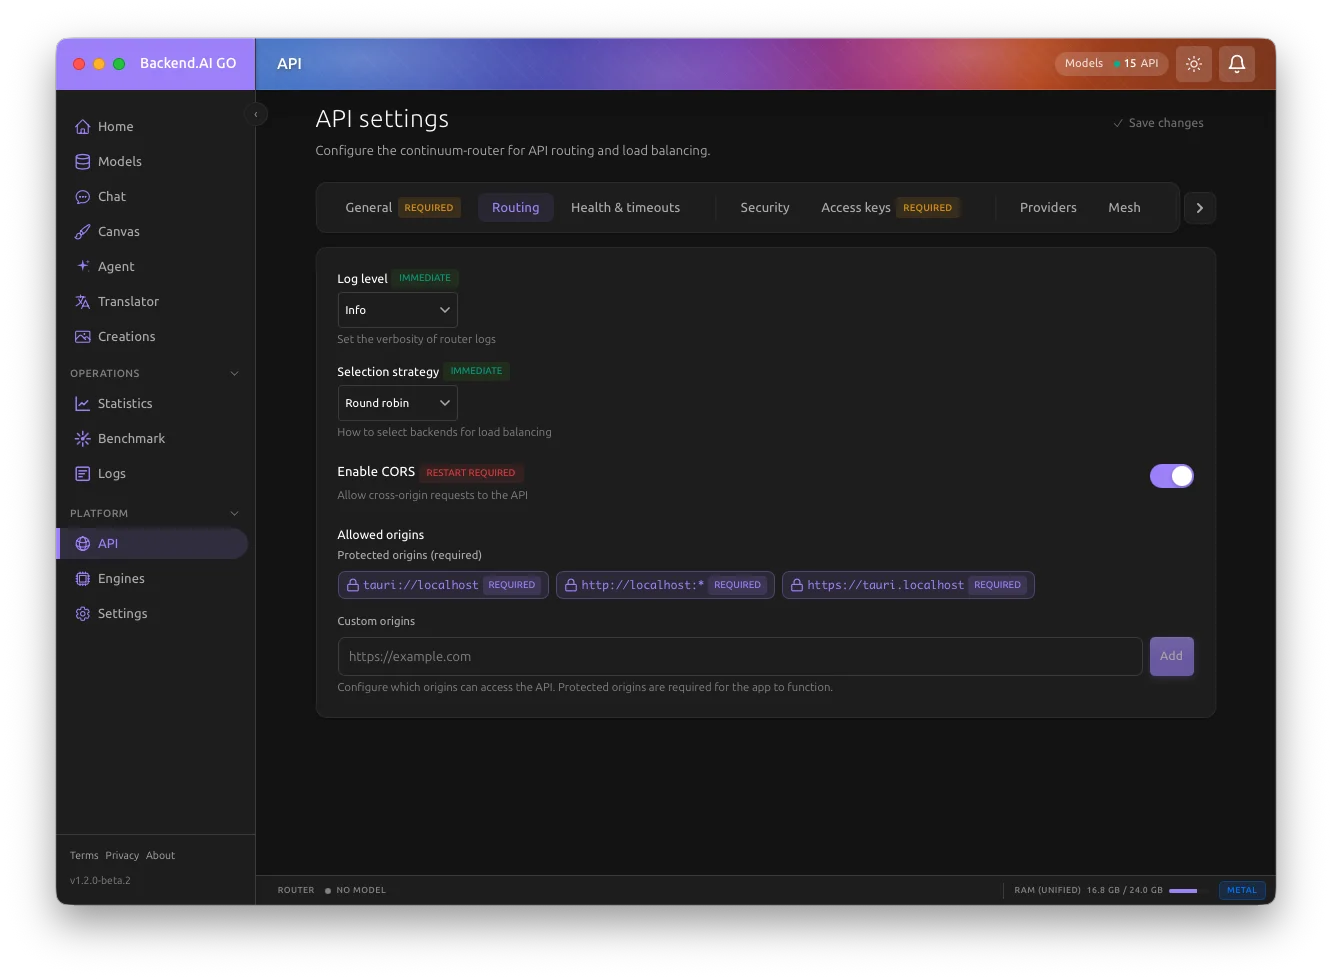Switch to Health & timeouts tab

(x=625, y=207)
